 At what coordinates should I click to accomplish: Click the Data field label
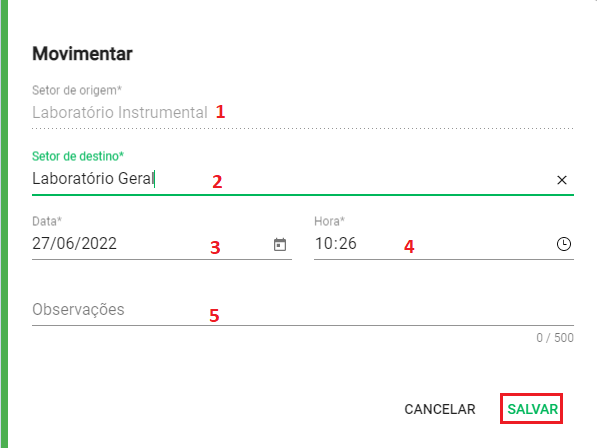coord(47,221)
